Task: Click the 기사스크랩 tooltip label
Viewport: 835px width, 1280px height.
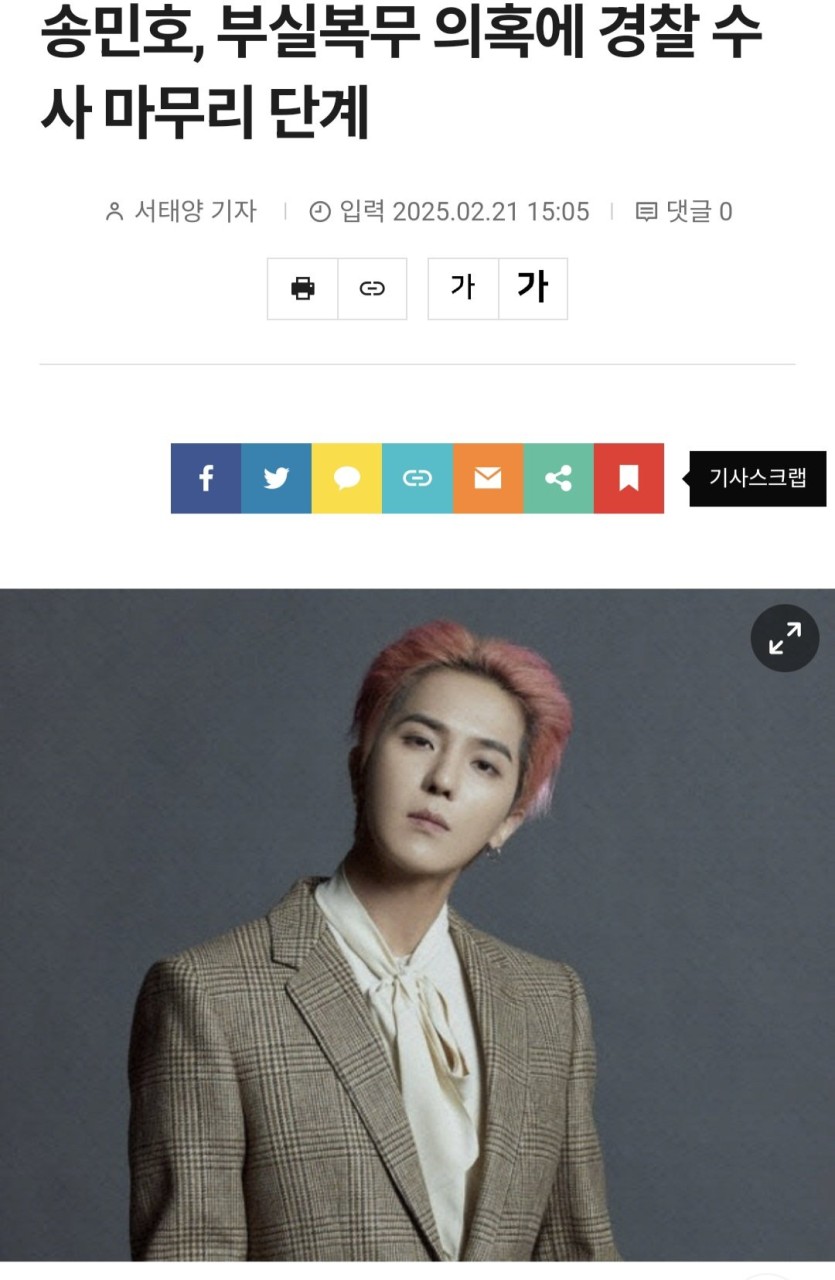Action: coord(758,478)
